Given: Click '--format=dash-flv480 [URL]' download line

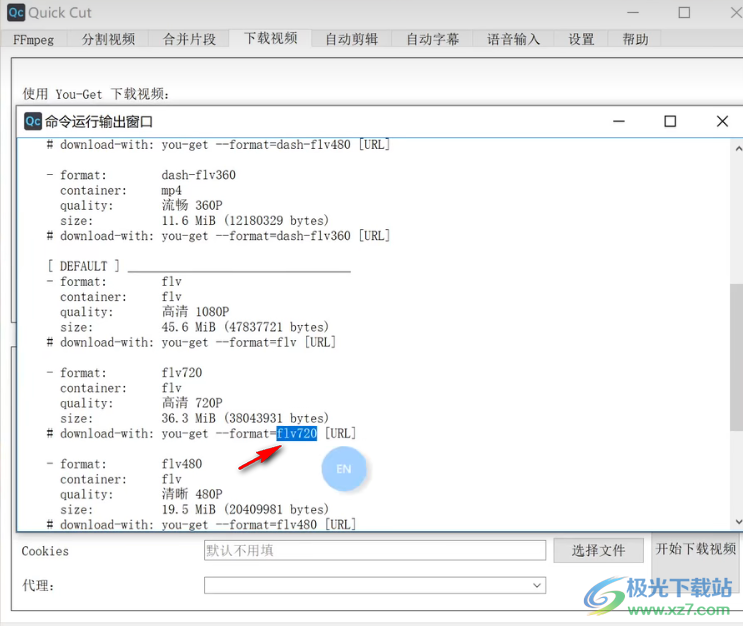Looking at the screenshot, I should pyautogui.click(x=303, y=145).
